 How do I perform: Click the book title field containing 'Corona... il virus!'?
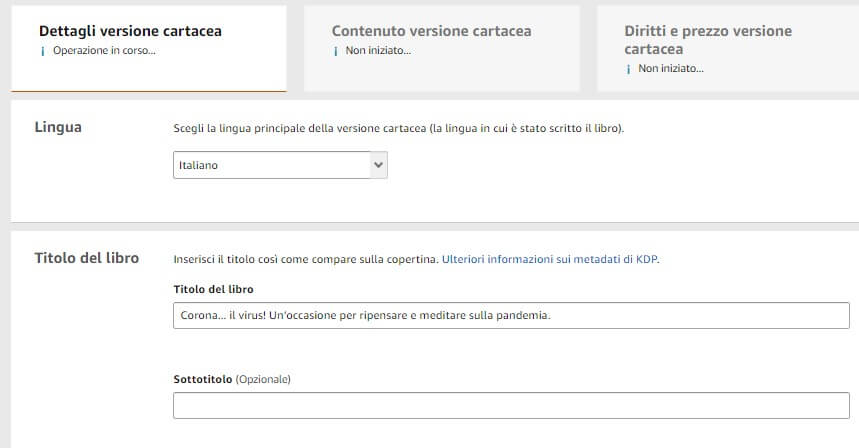(510, 316)
